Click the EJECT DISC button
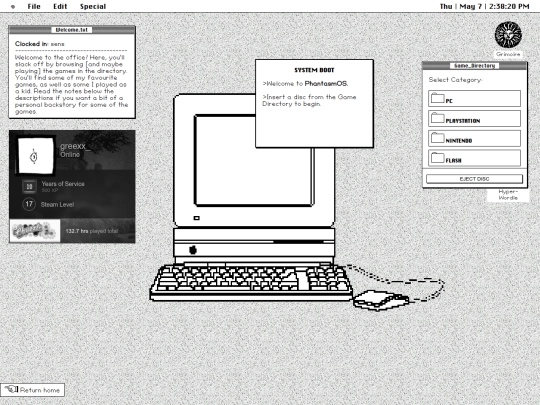Viewport: 540px width, 405px height. [x=474, y=179]
